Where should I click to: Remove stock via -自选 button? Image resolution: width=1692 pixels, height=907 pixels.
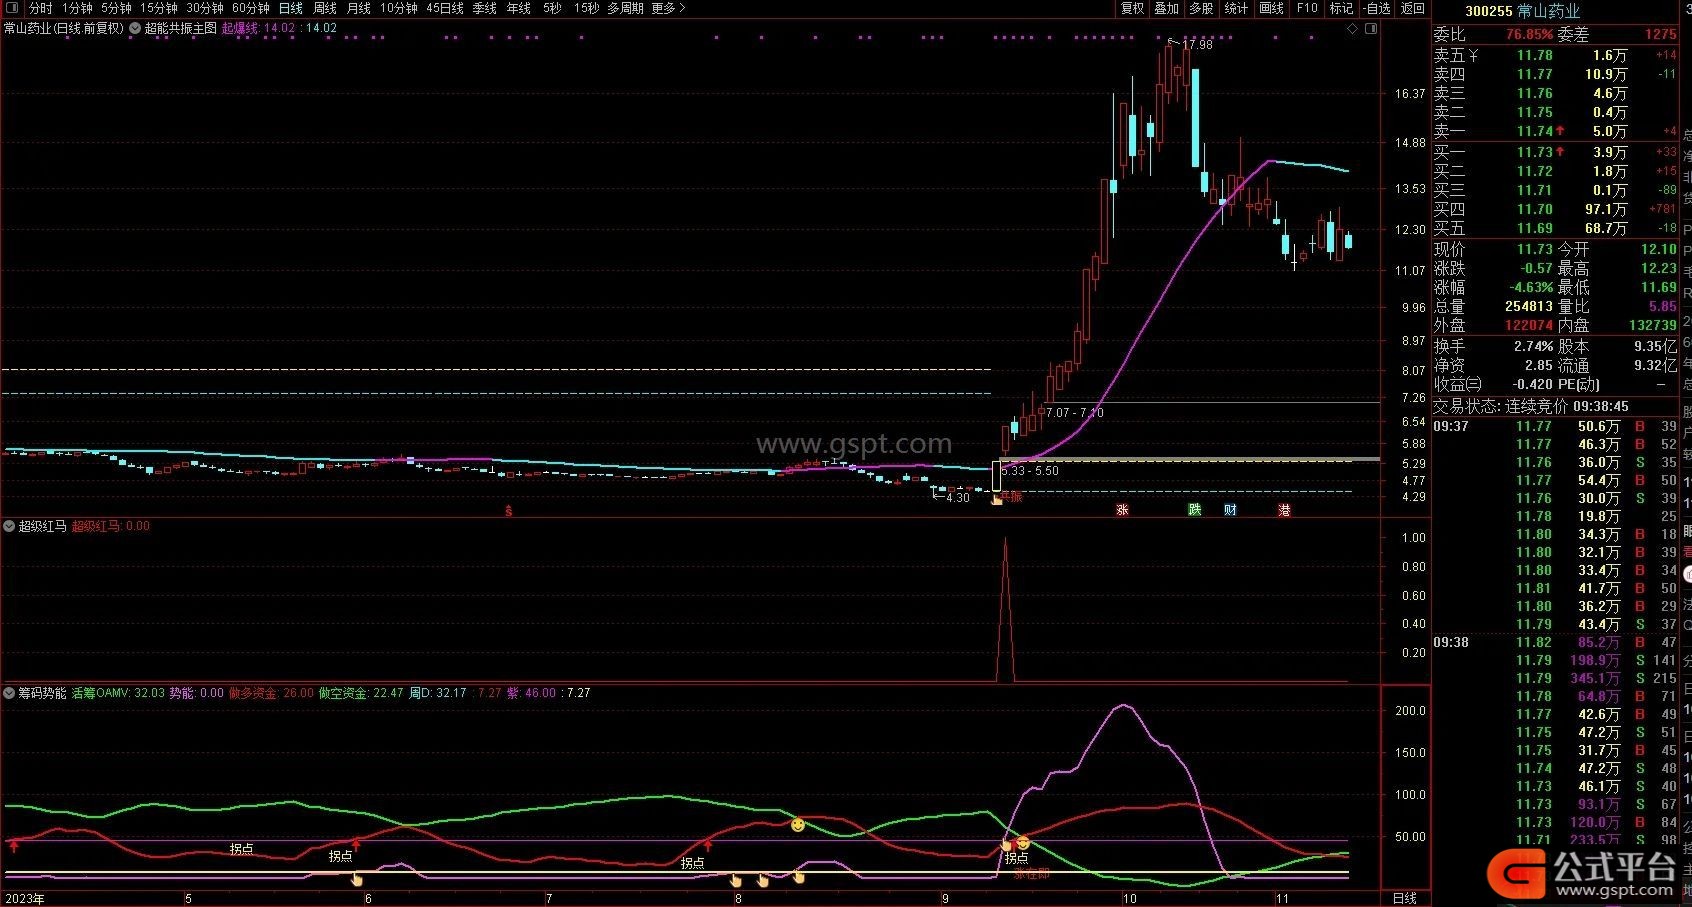1376,8
